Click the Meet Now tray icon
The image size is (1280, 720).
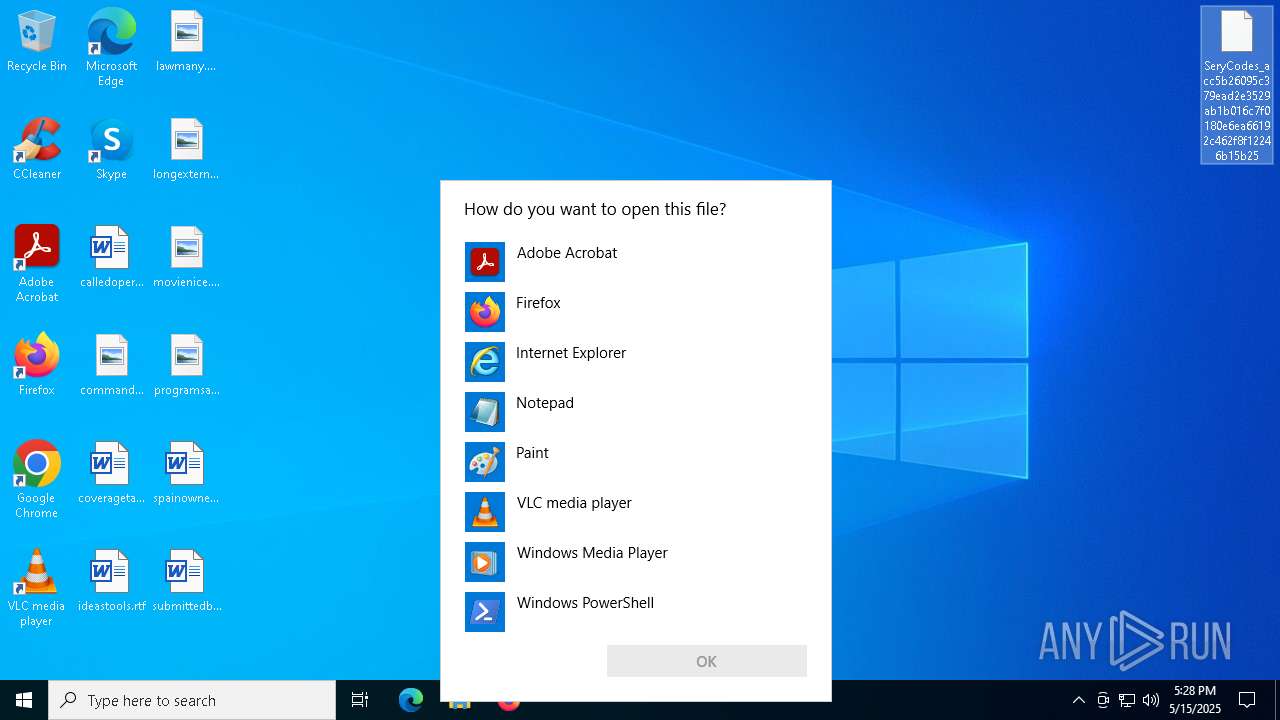tap(1103, 700)
